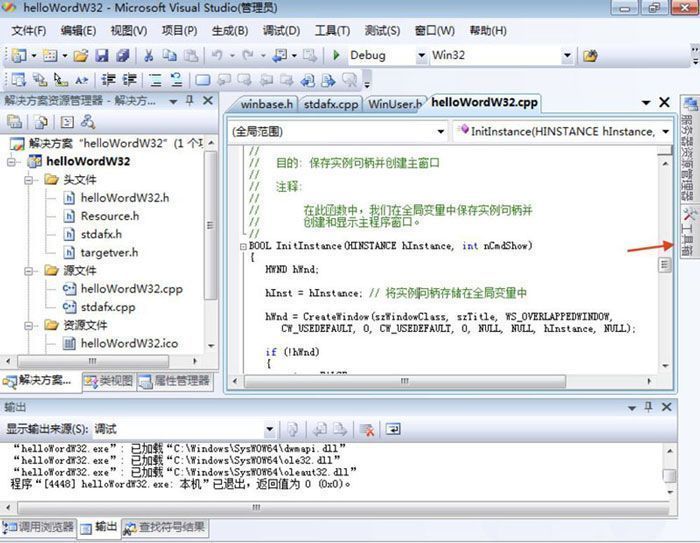Open 显示输出来源 调试 dropdown
Screen dimensions: 700x543
(269, 430)
